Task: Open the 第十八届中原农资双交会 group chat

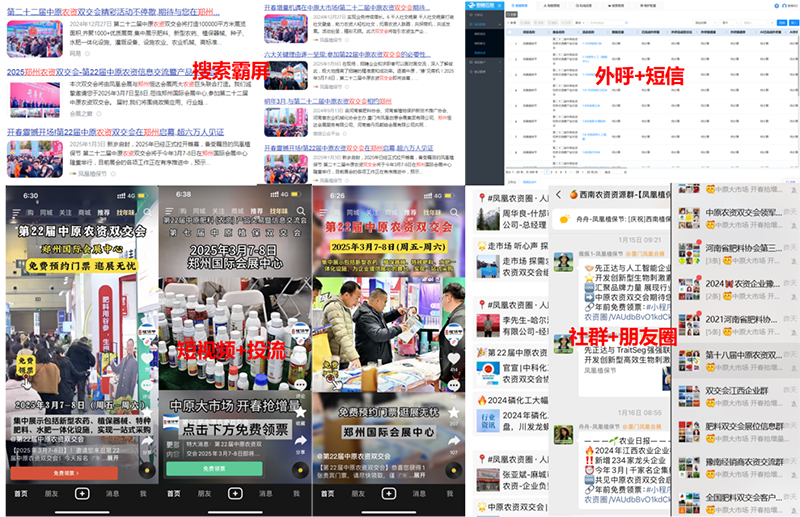Action: click(742, 354)
